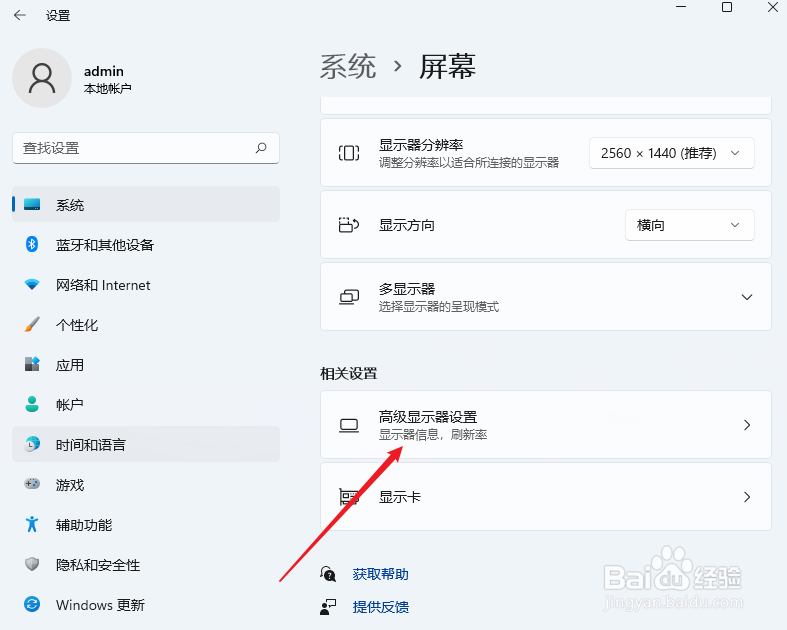787x630 pixels.
Task: Open Windows 更新 settings page
Action: tap(146, 604)
